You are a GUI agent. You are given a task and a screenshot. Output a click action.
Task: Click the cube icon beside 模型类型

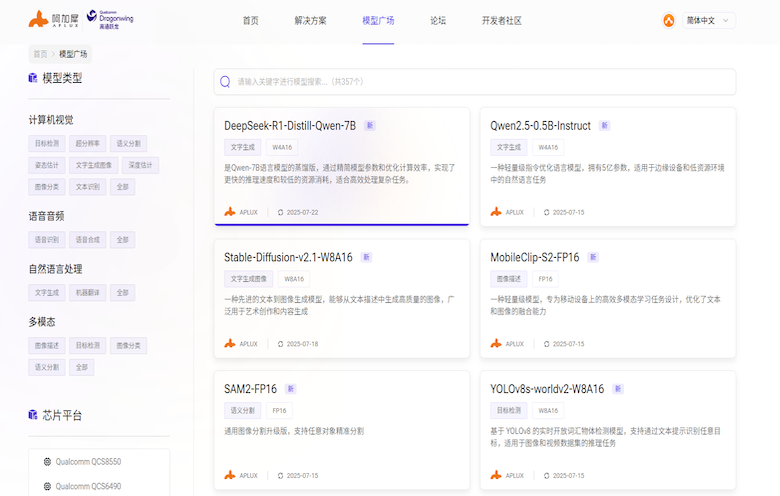[33, 78]
